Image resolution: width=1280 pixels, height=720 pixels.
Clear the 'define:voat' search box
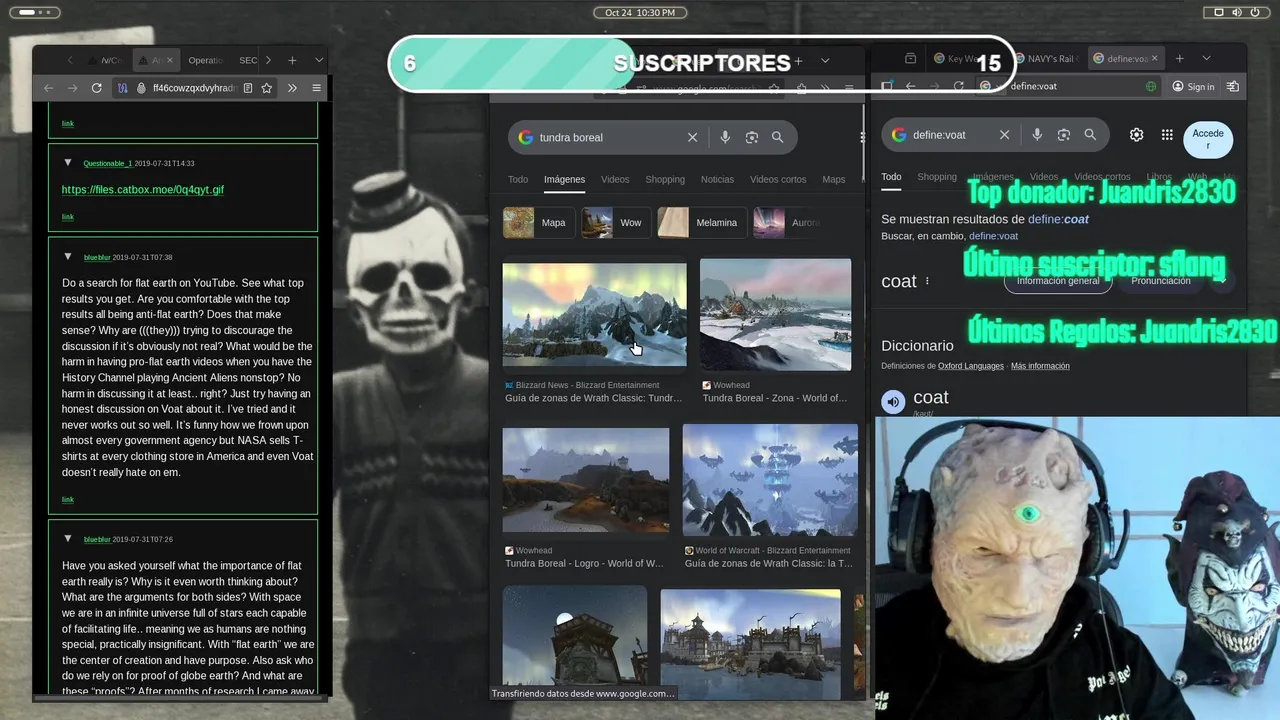1004,134
